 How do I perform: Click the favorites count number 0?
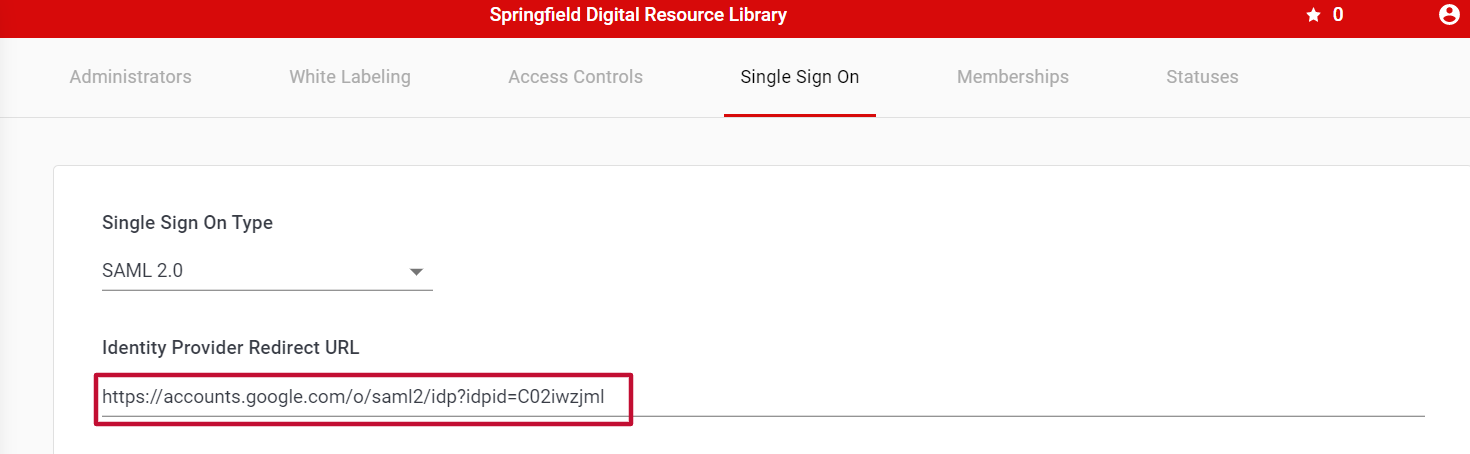(1338, 15)
